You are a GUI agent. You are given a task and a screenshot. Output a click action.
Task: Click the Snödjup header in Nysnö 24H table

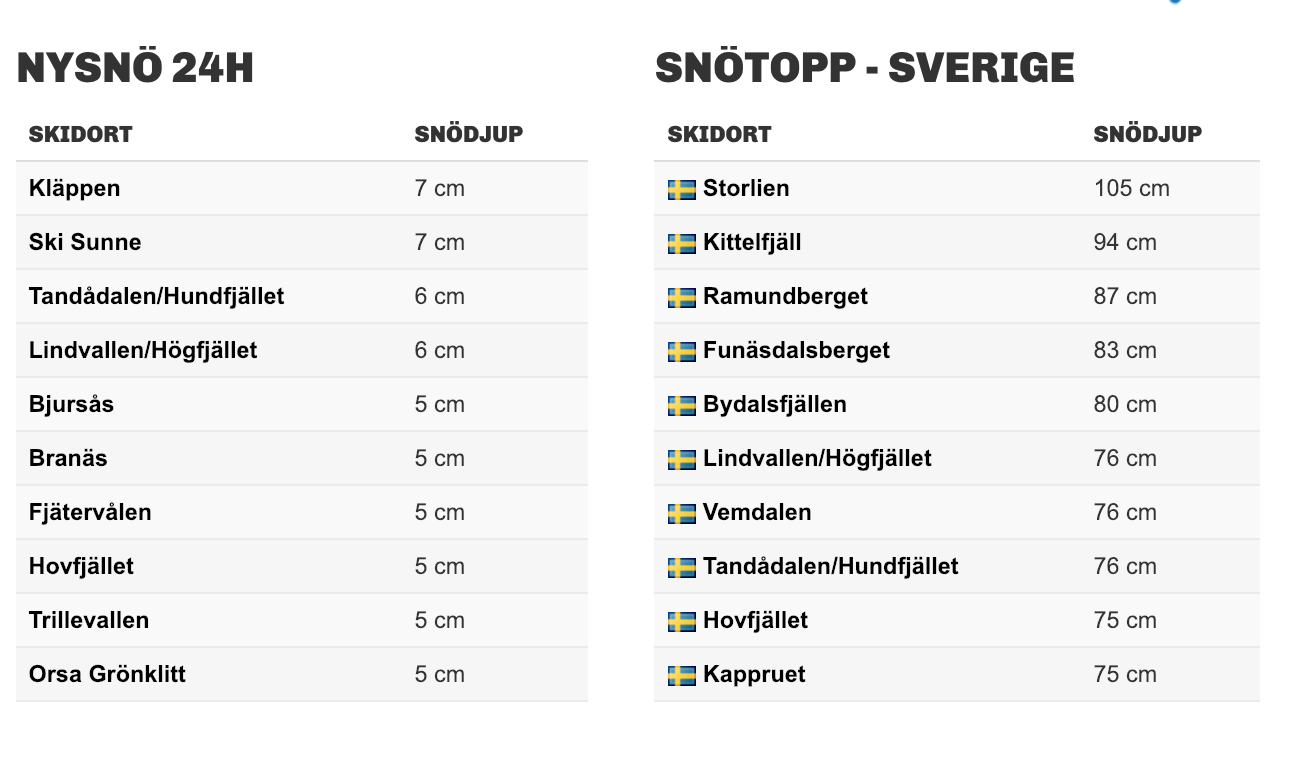point(468,134)
